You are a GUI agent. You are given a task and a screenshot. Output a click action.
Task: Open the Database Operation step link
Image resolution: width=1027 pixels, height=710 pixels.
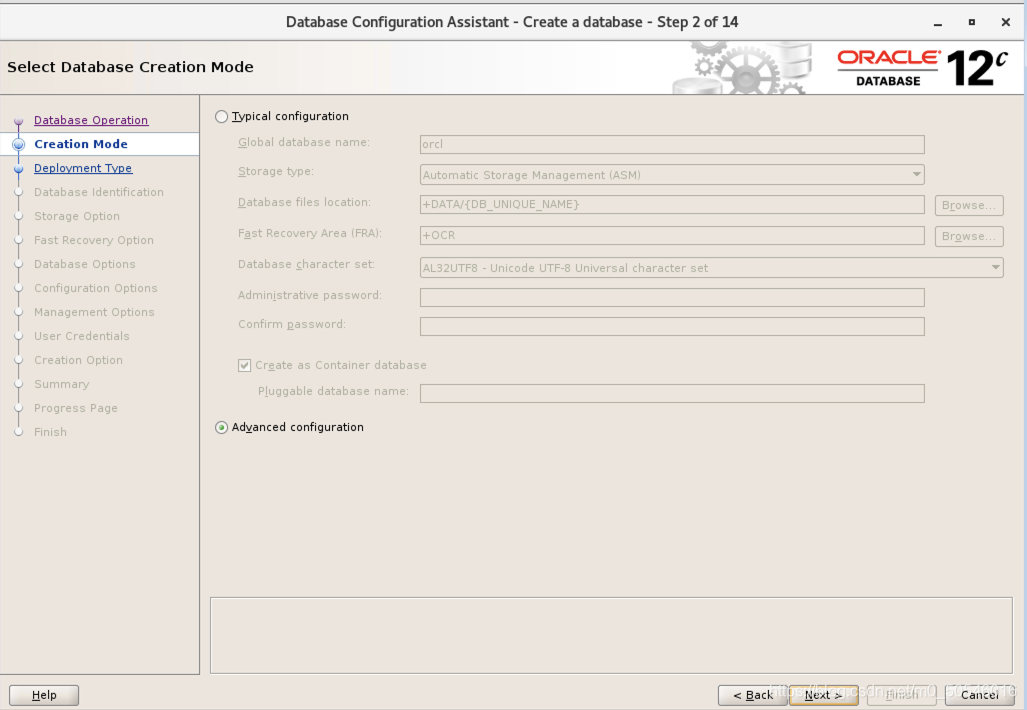pos(91,120)
